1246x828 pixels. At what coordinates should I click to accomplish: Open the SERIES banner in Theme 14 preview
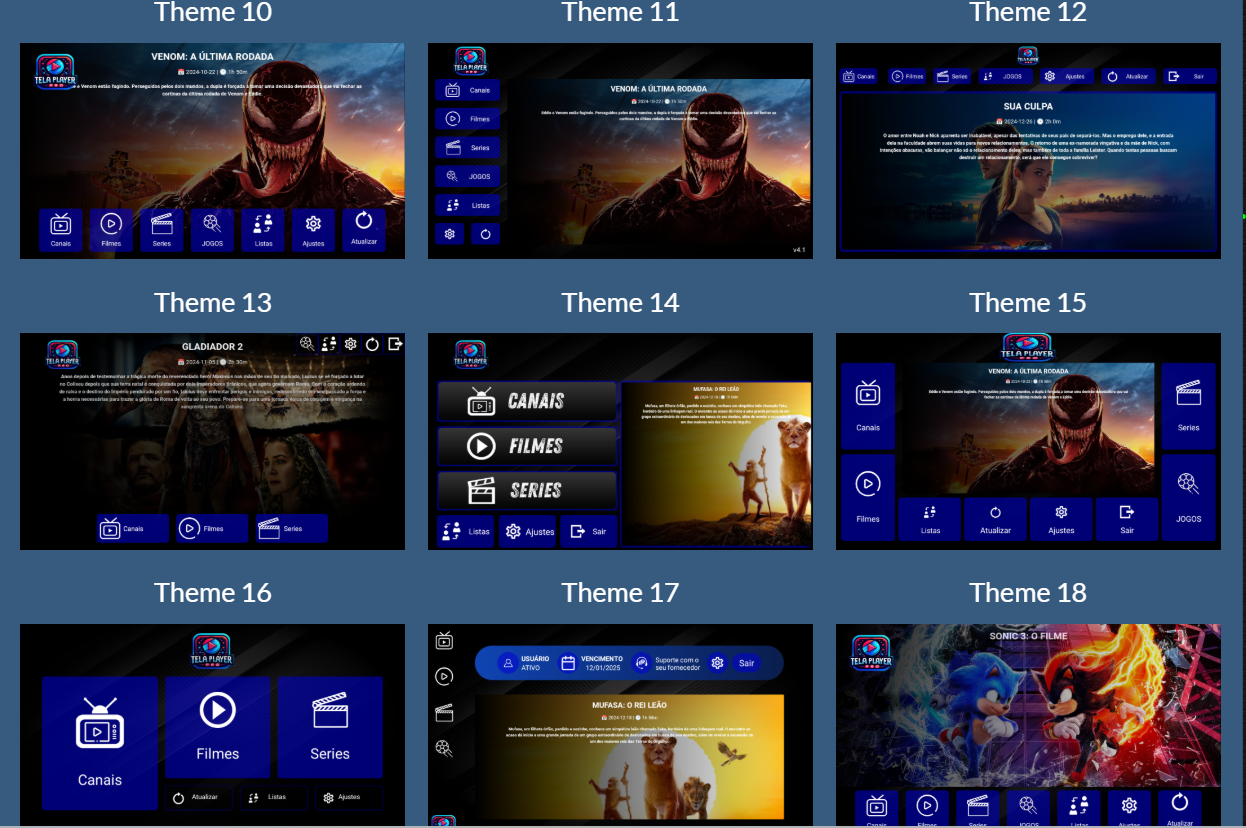527,490
